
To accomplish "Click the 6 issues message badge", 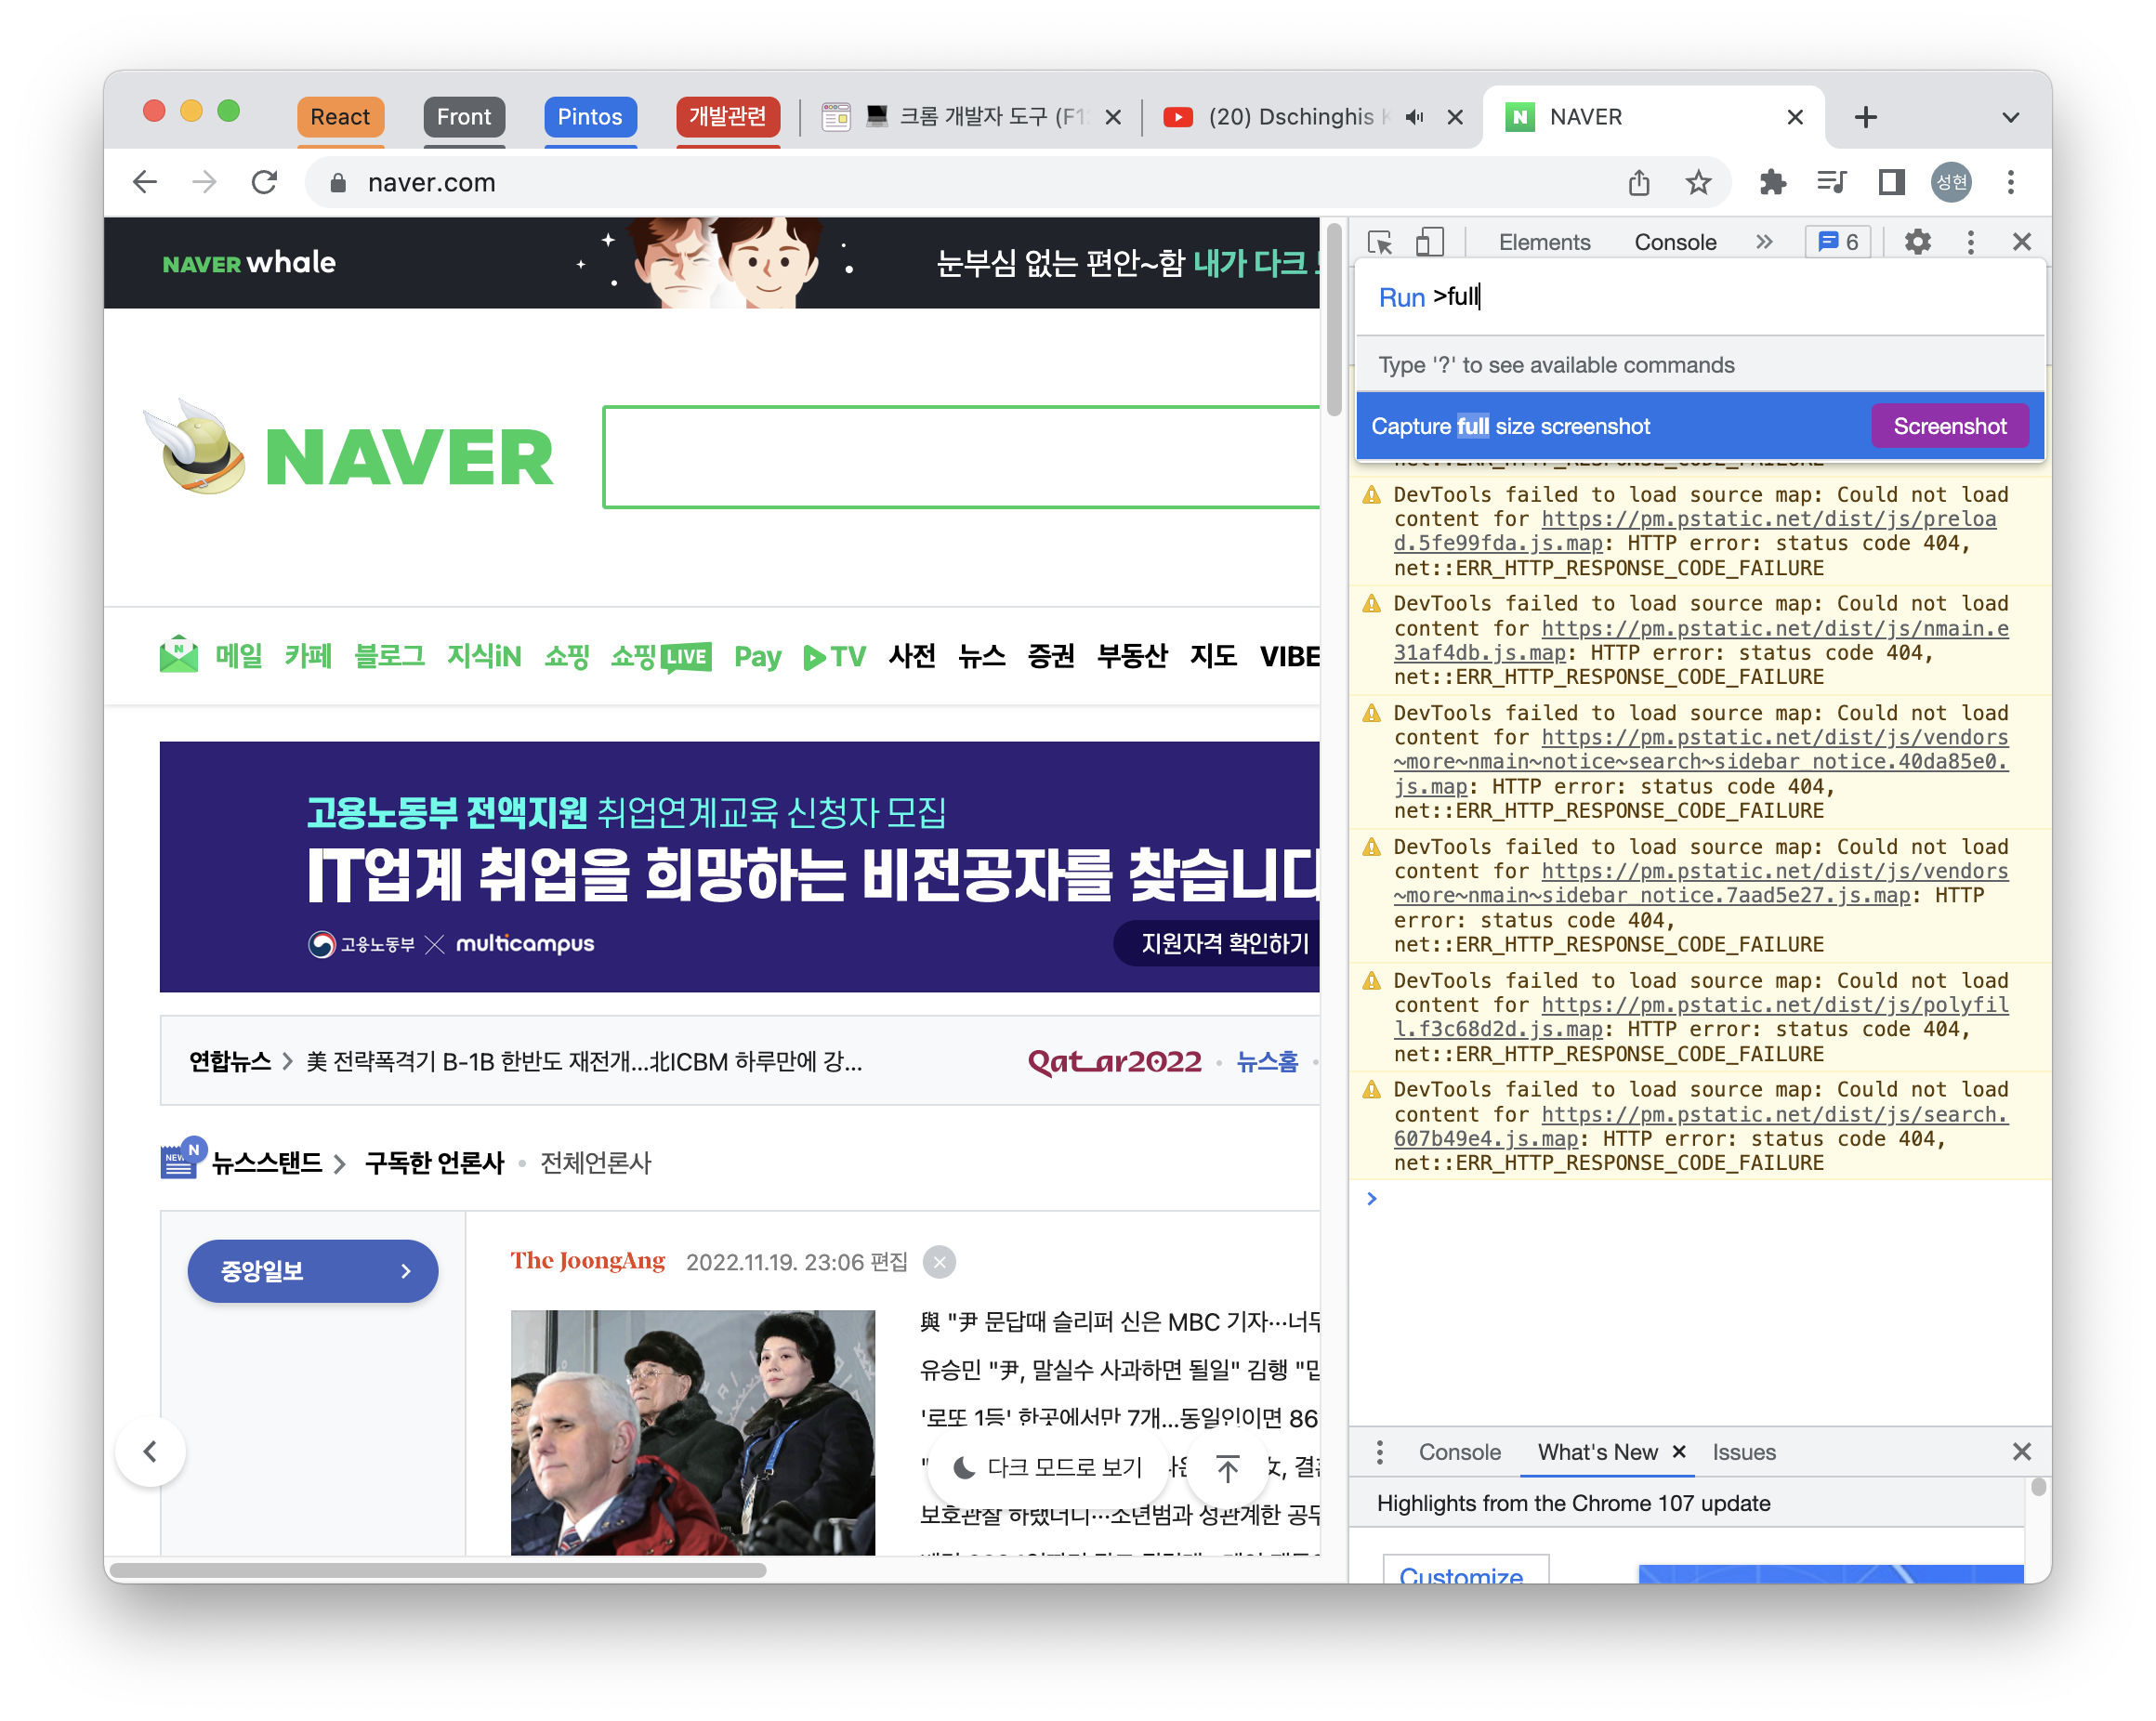I will click(1838, 242).
